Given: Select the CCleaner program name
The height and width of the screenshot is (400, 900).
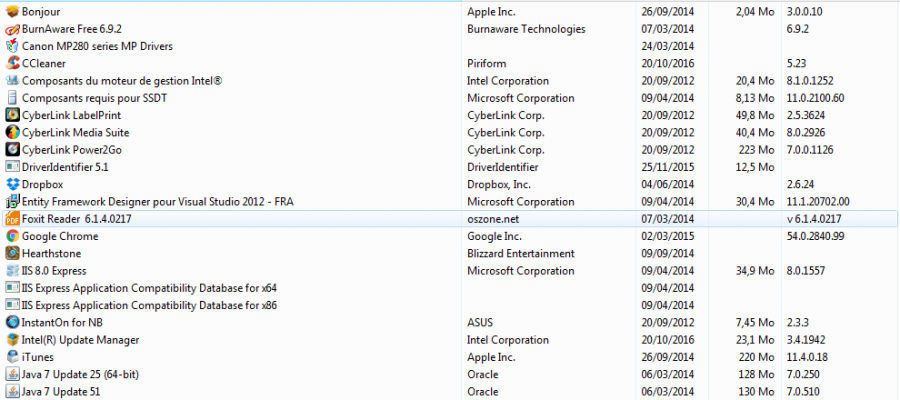Looking at the screenshot, I should pyautogui.click(x=44, y=63).
